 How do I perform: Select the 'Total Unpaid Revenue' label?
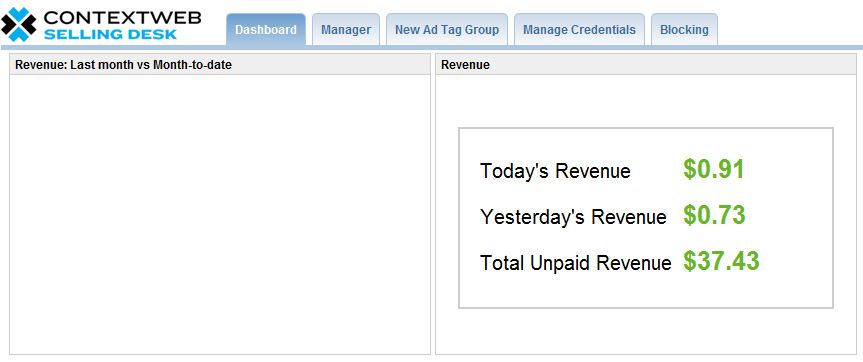pyautogui.click(x=576, y=262)
